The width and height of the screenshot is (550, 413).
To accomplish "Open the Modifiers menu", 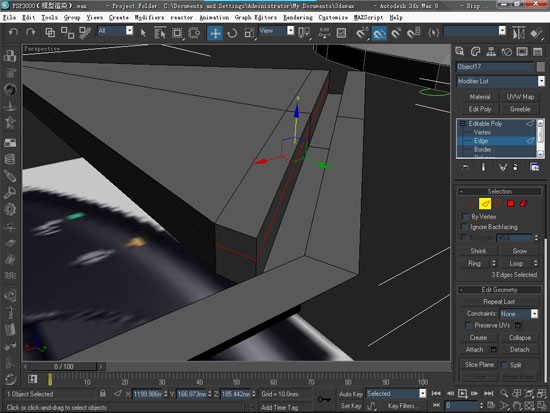I will (149, 17).
